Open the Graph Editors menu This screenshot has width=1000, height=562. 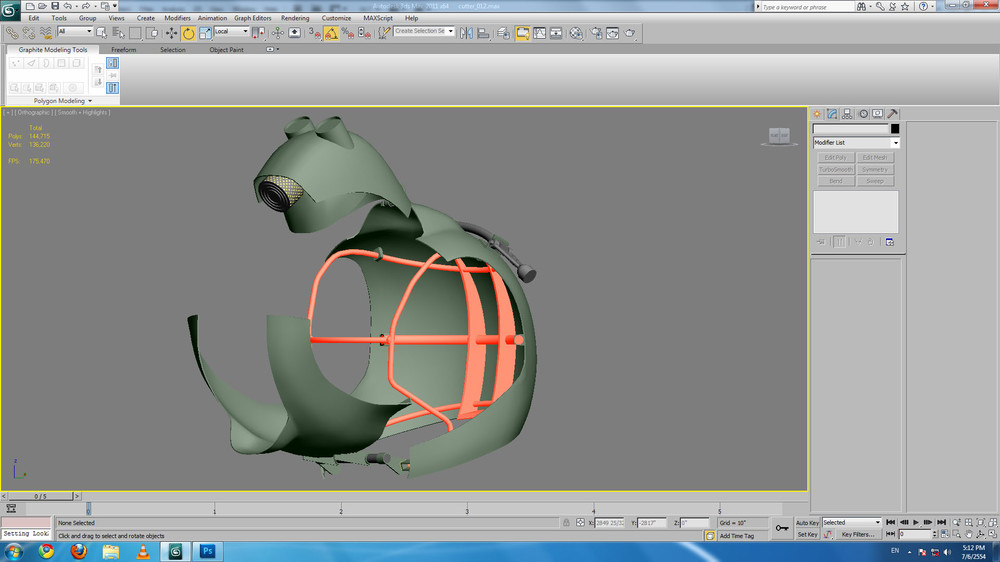[253, 18]
